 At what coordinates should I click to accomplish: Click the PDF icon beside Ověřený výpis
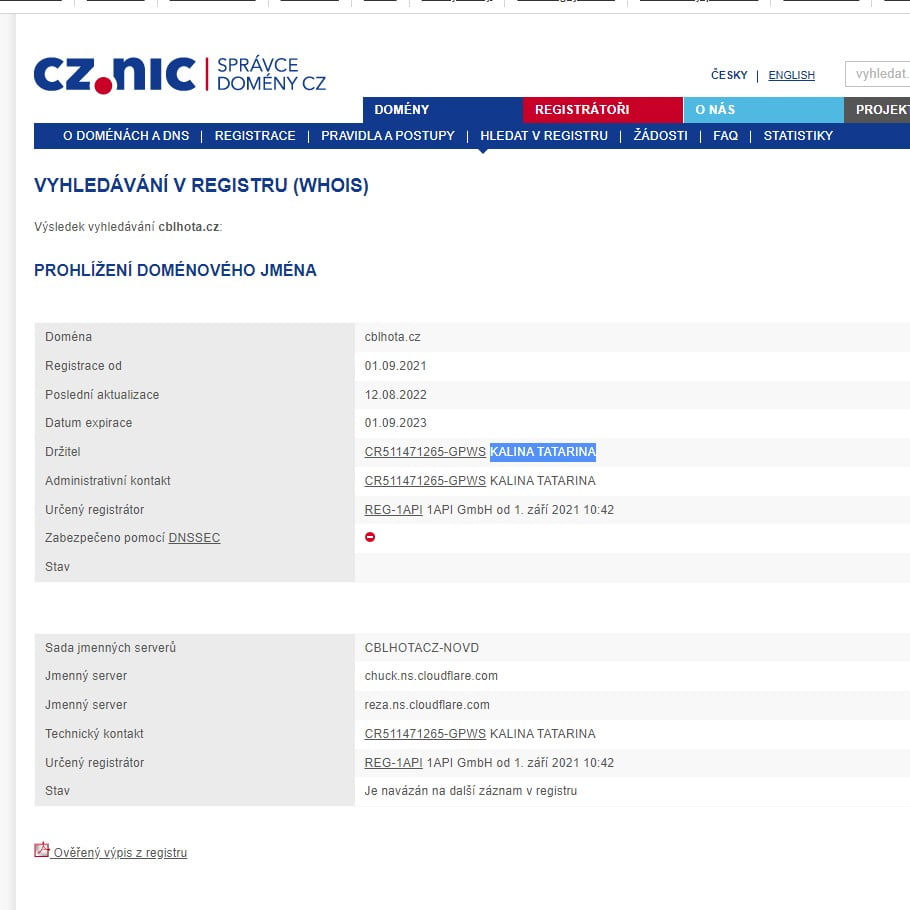coord(42,851)
